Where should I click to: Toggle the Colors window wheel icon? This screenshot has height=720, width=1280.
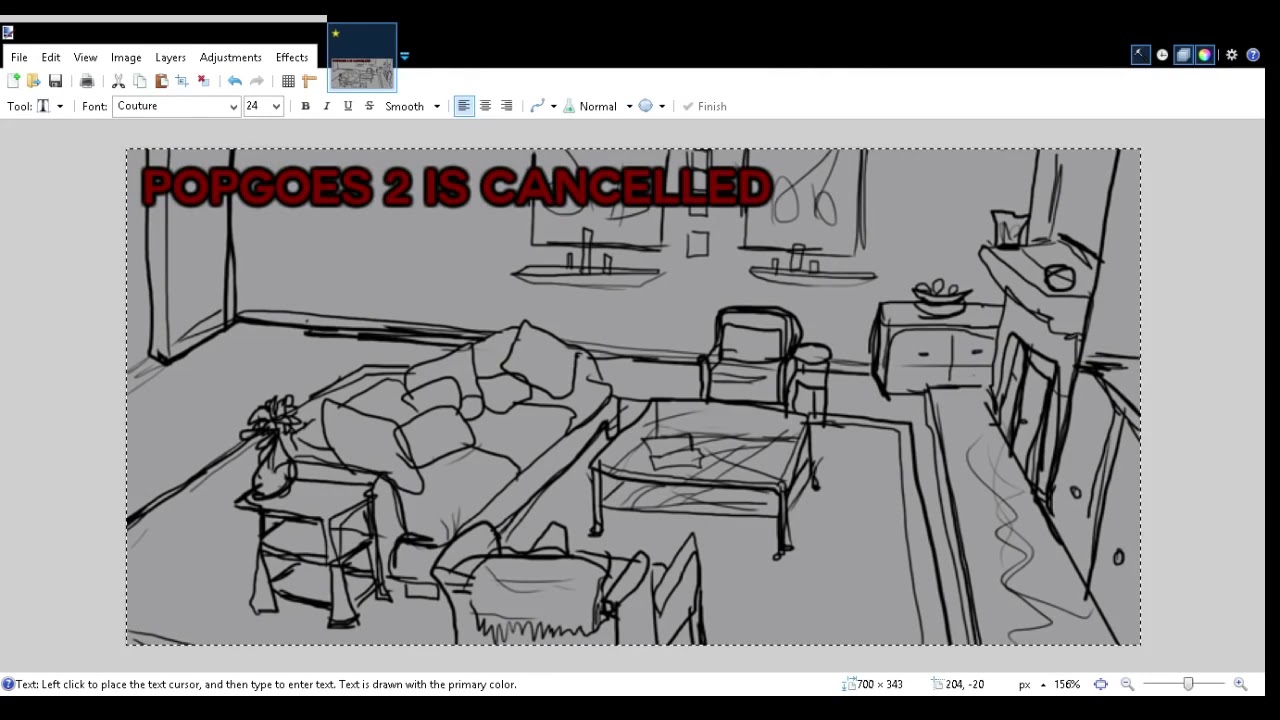pos(1204,55)
